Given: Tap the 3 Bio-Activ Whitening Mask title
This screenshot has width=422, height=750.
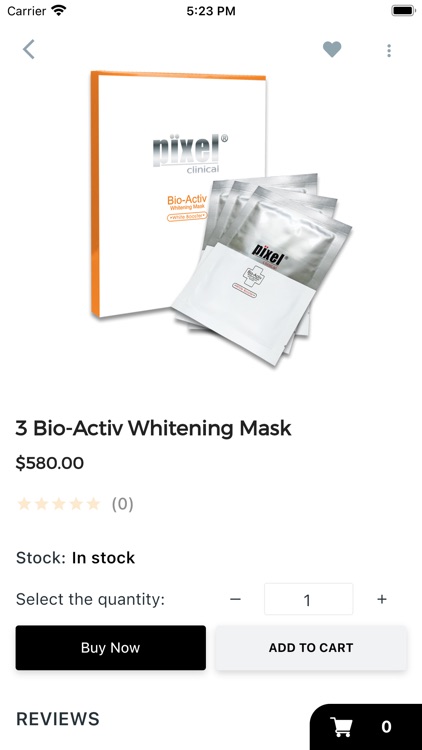Looking at the screenshot, I should coord(153,428).
